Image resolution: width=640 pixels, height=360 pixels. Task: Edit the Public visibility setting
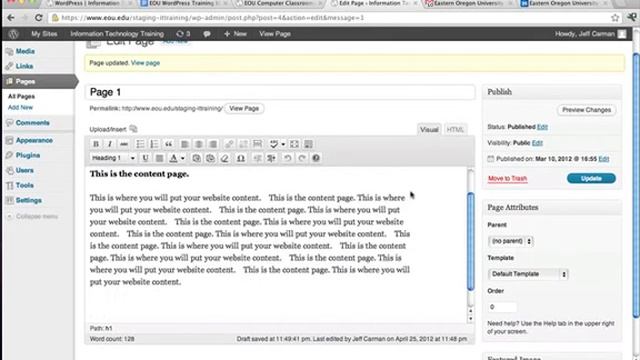[x=537, y=143]
